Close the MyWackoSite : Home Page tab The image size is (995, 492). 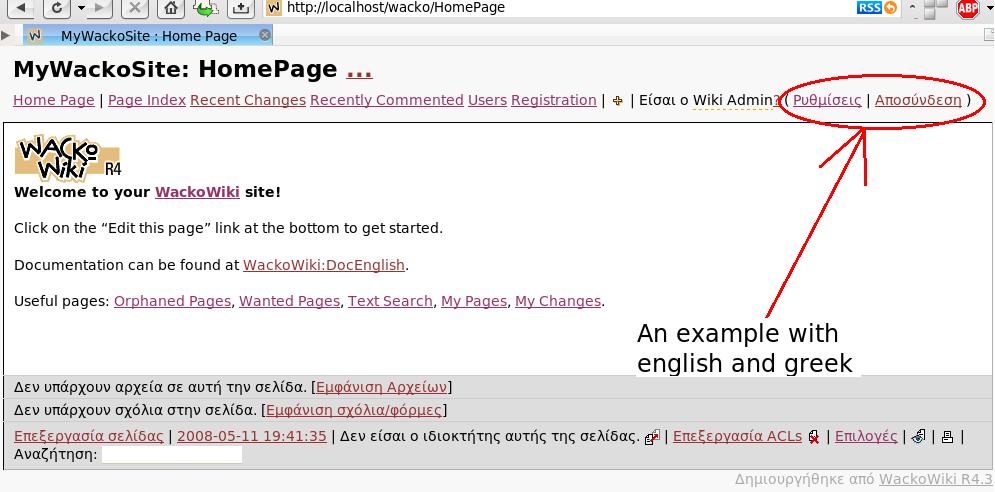pos(264,36)
